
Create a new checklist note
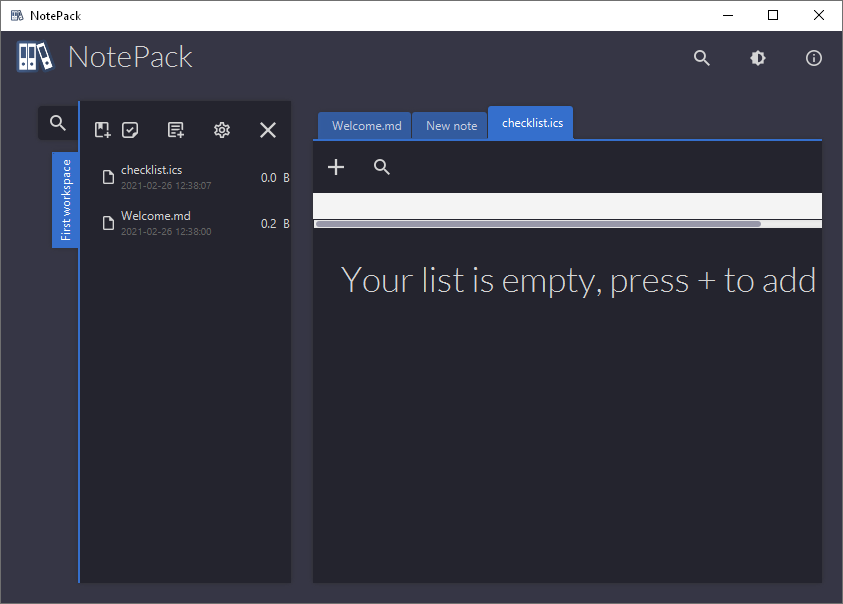point(130,129)
